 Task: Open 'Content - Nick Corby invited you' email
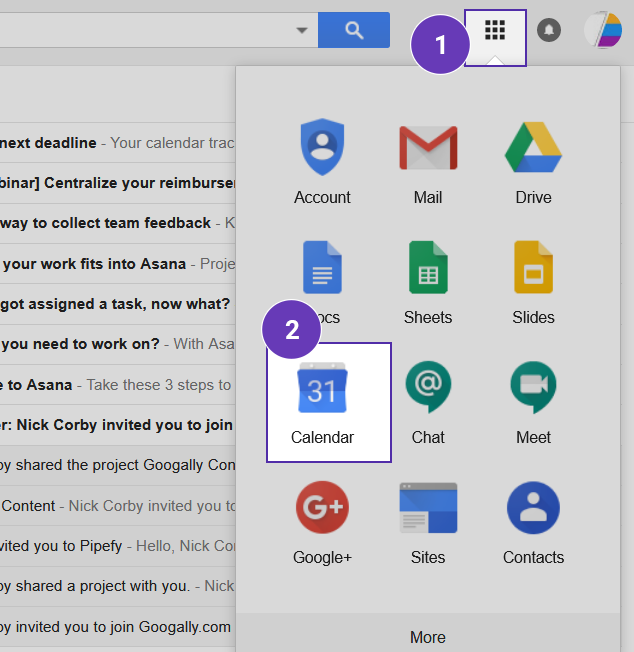tap(118, 506)
